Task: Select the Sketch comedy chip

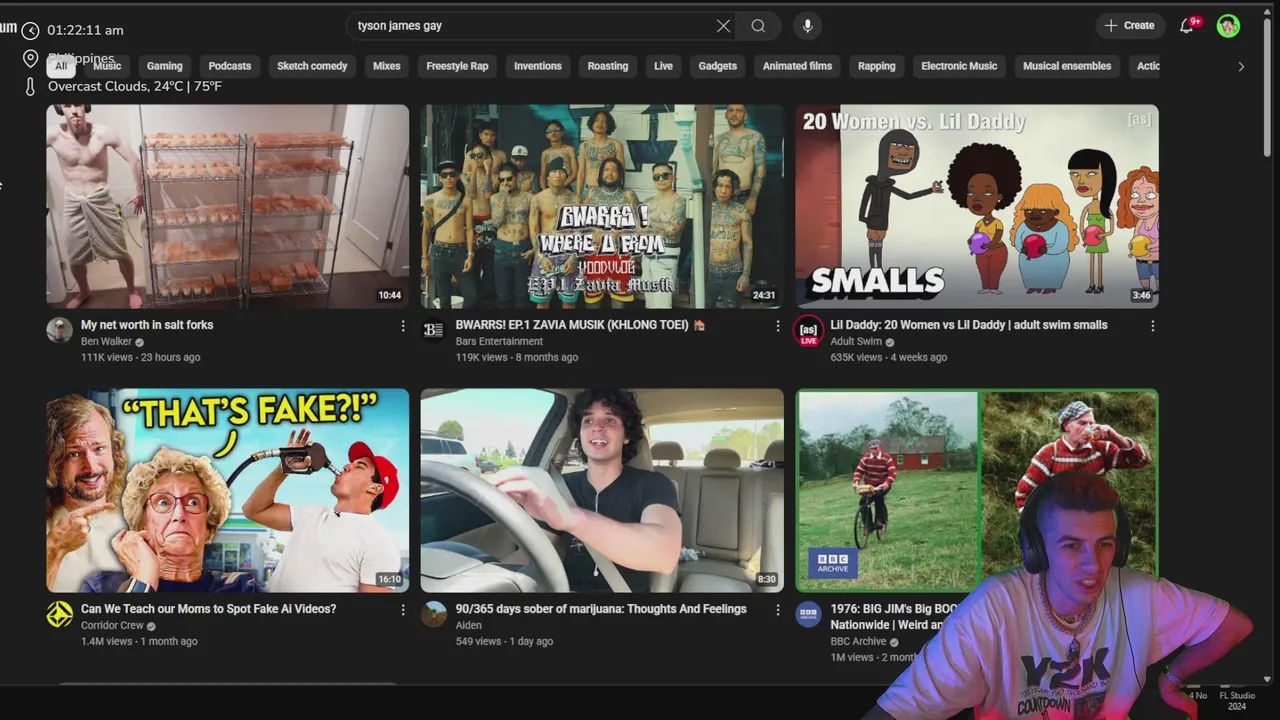Action: coord(312,66)
